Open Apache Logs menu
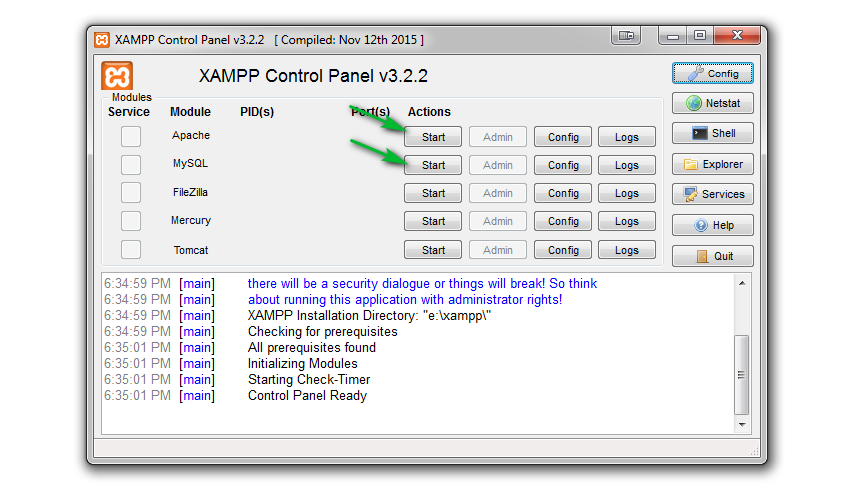This screenshot has width=850, height=499. pyautogui.click(x=627, y=137)
